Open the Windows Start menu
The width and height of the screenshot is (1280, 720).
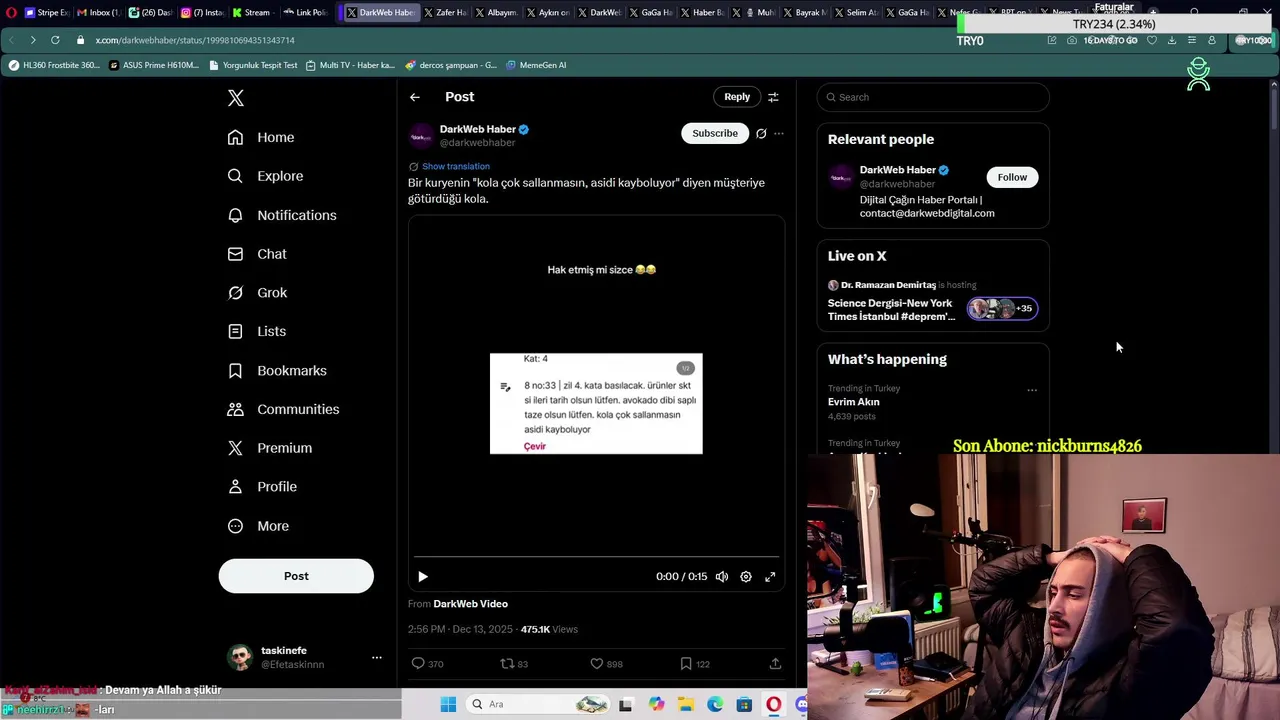[448, 704]
